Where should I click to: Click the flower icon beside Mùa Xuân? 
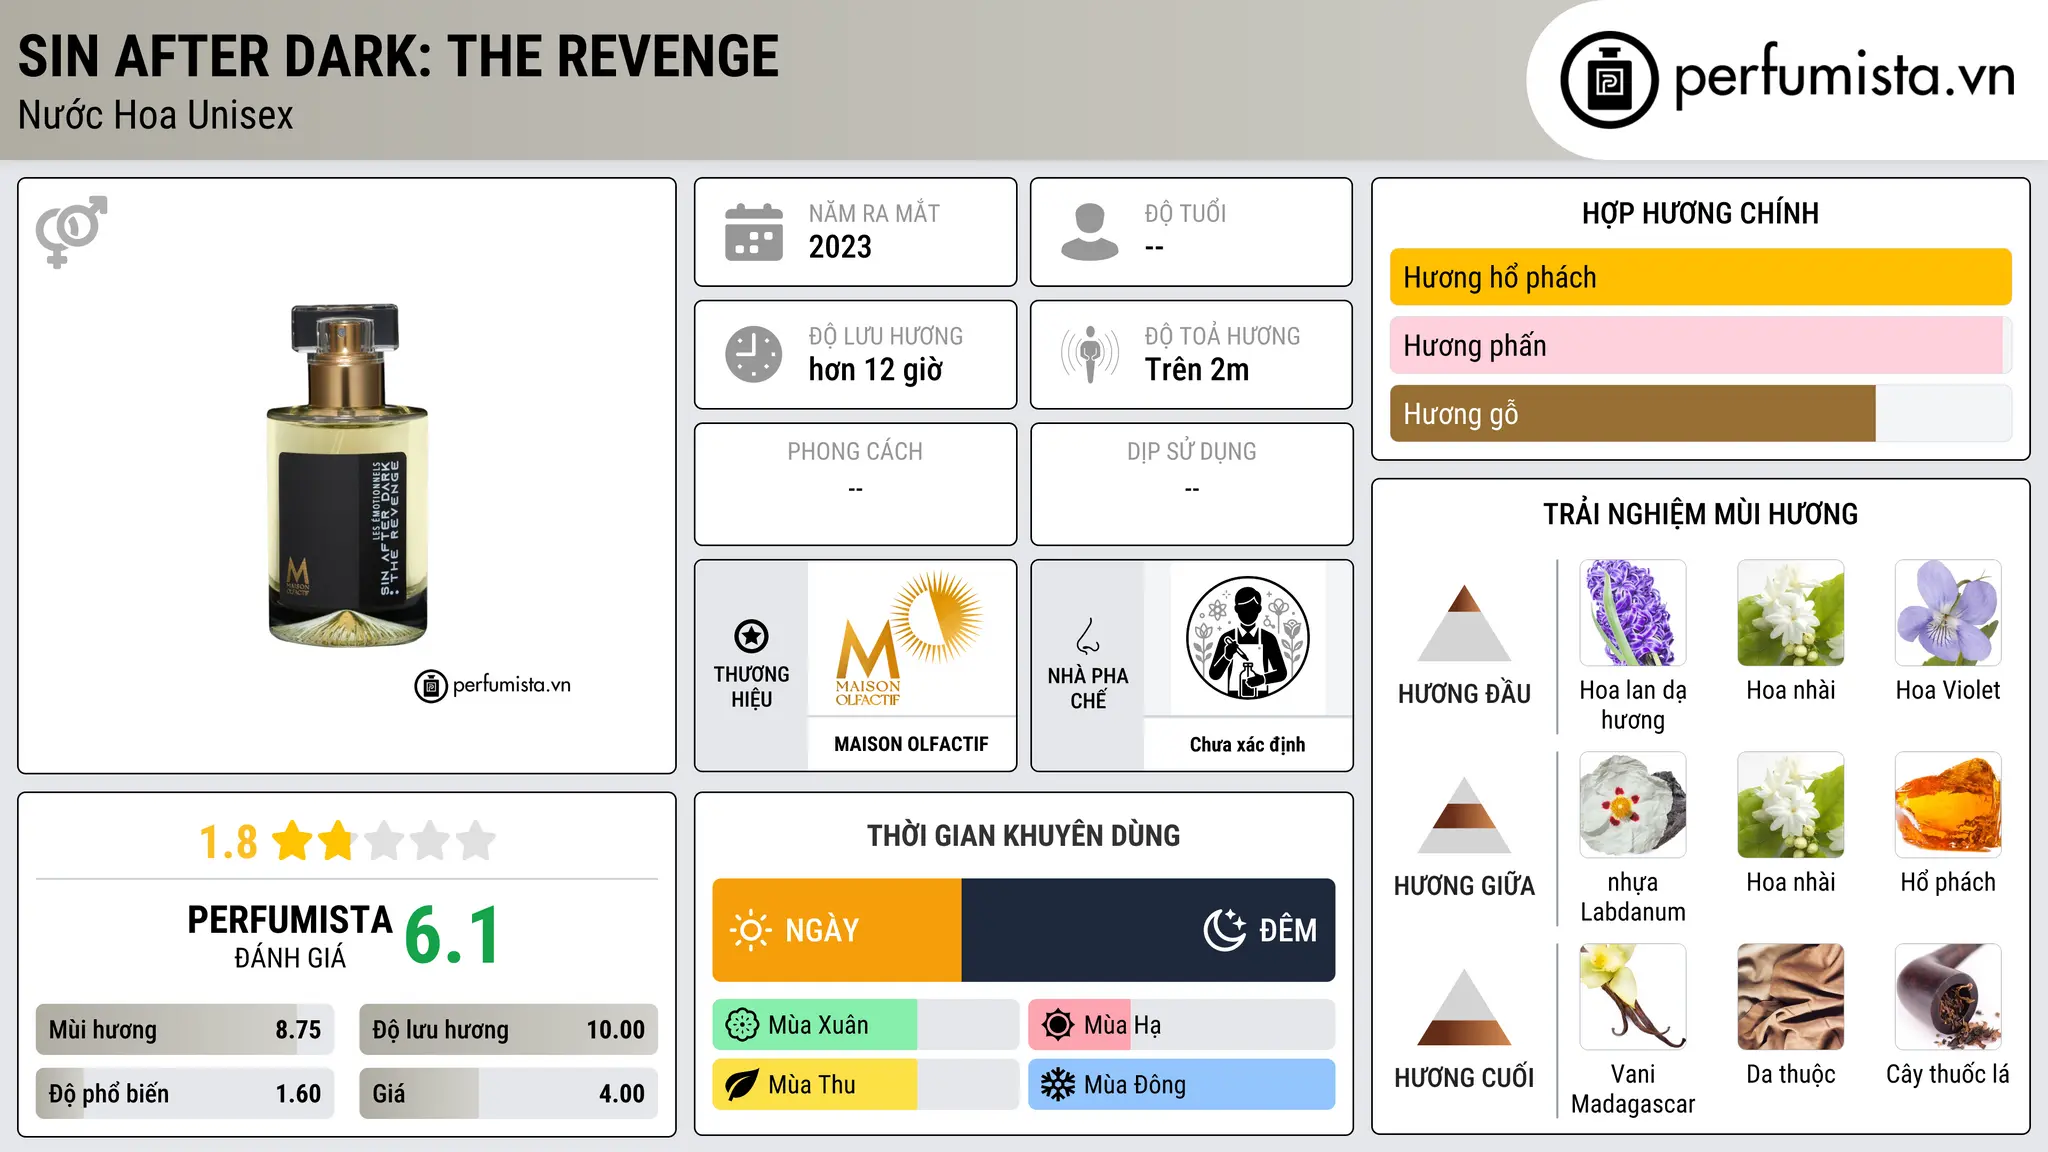742,1025
